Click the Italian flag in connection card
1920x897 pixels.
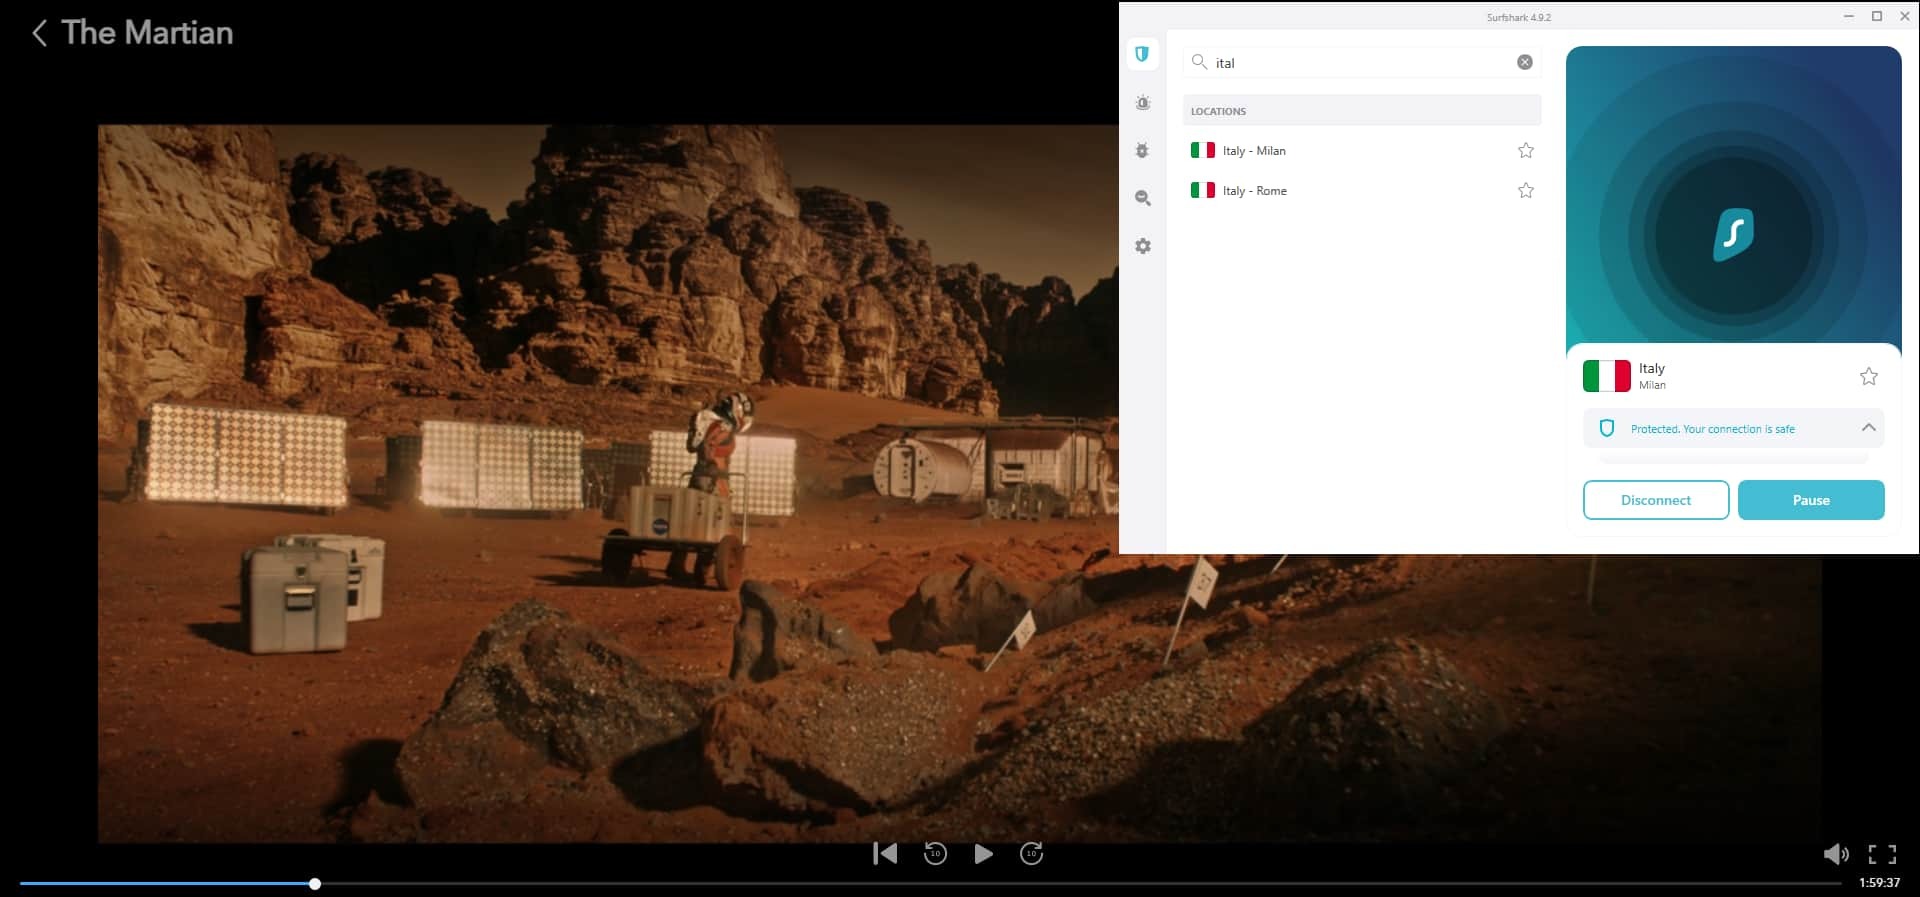click(1607, 376)
